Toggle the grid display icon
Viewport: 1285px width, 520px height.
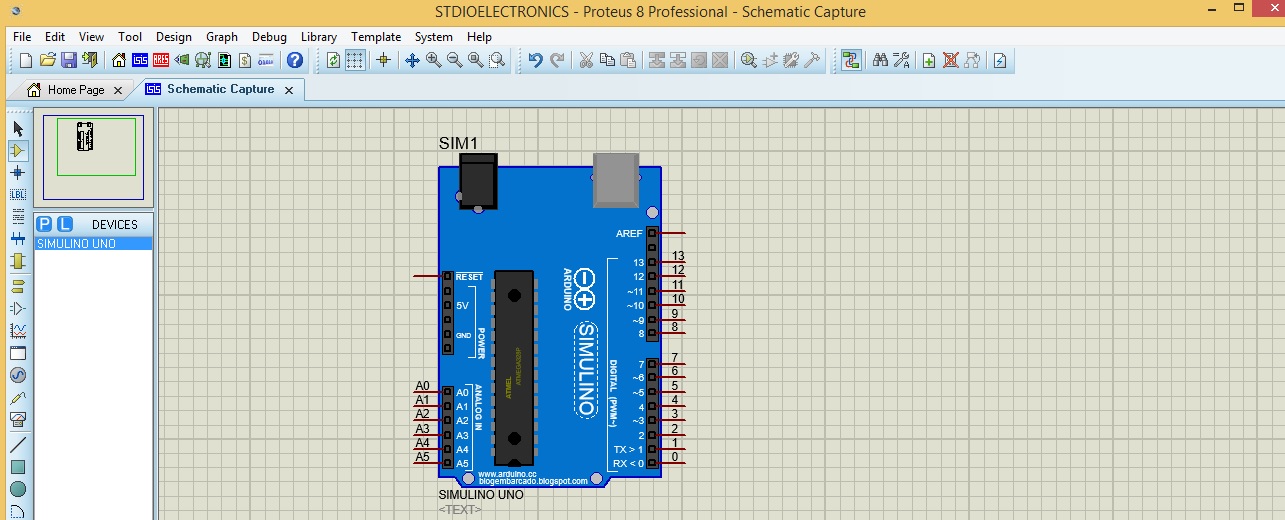pyautogui.click(x=355, y=60)
